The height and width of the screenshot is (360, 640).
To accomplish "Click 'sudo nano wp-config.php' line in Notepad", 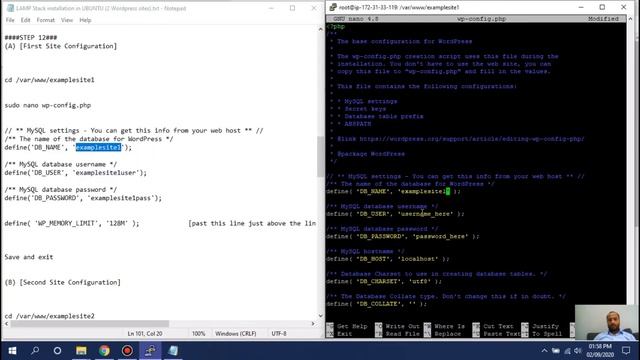I will (x=48, y=105).
